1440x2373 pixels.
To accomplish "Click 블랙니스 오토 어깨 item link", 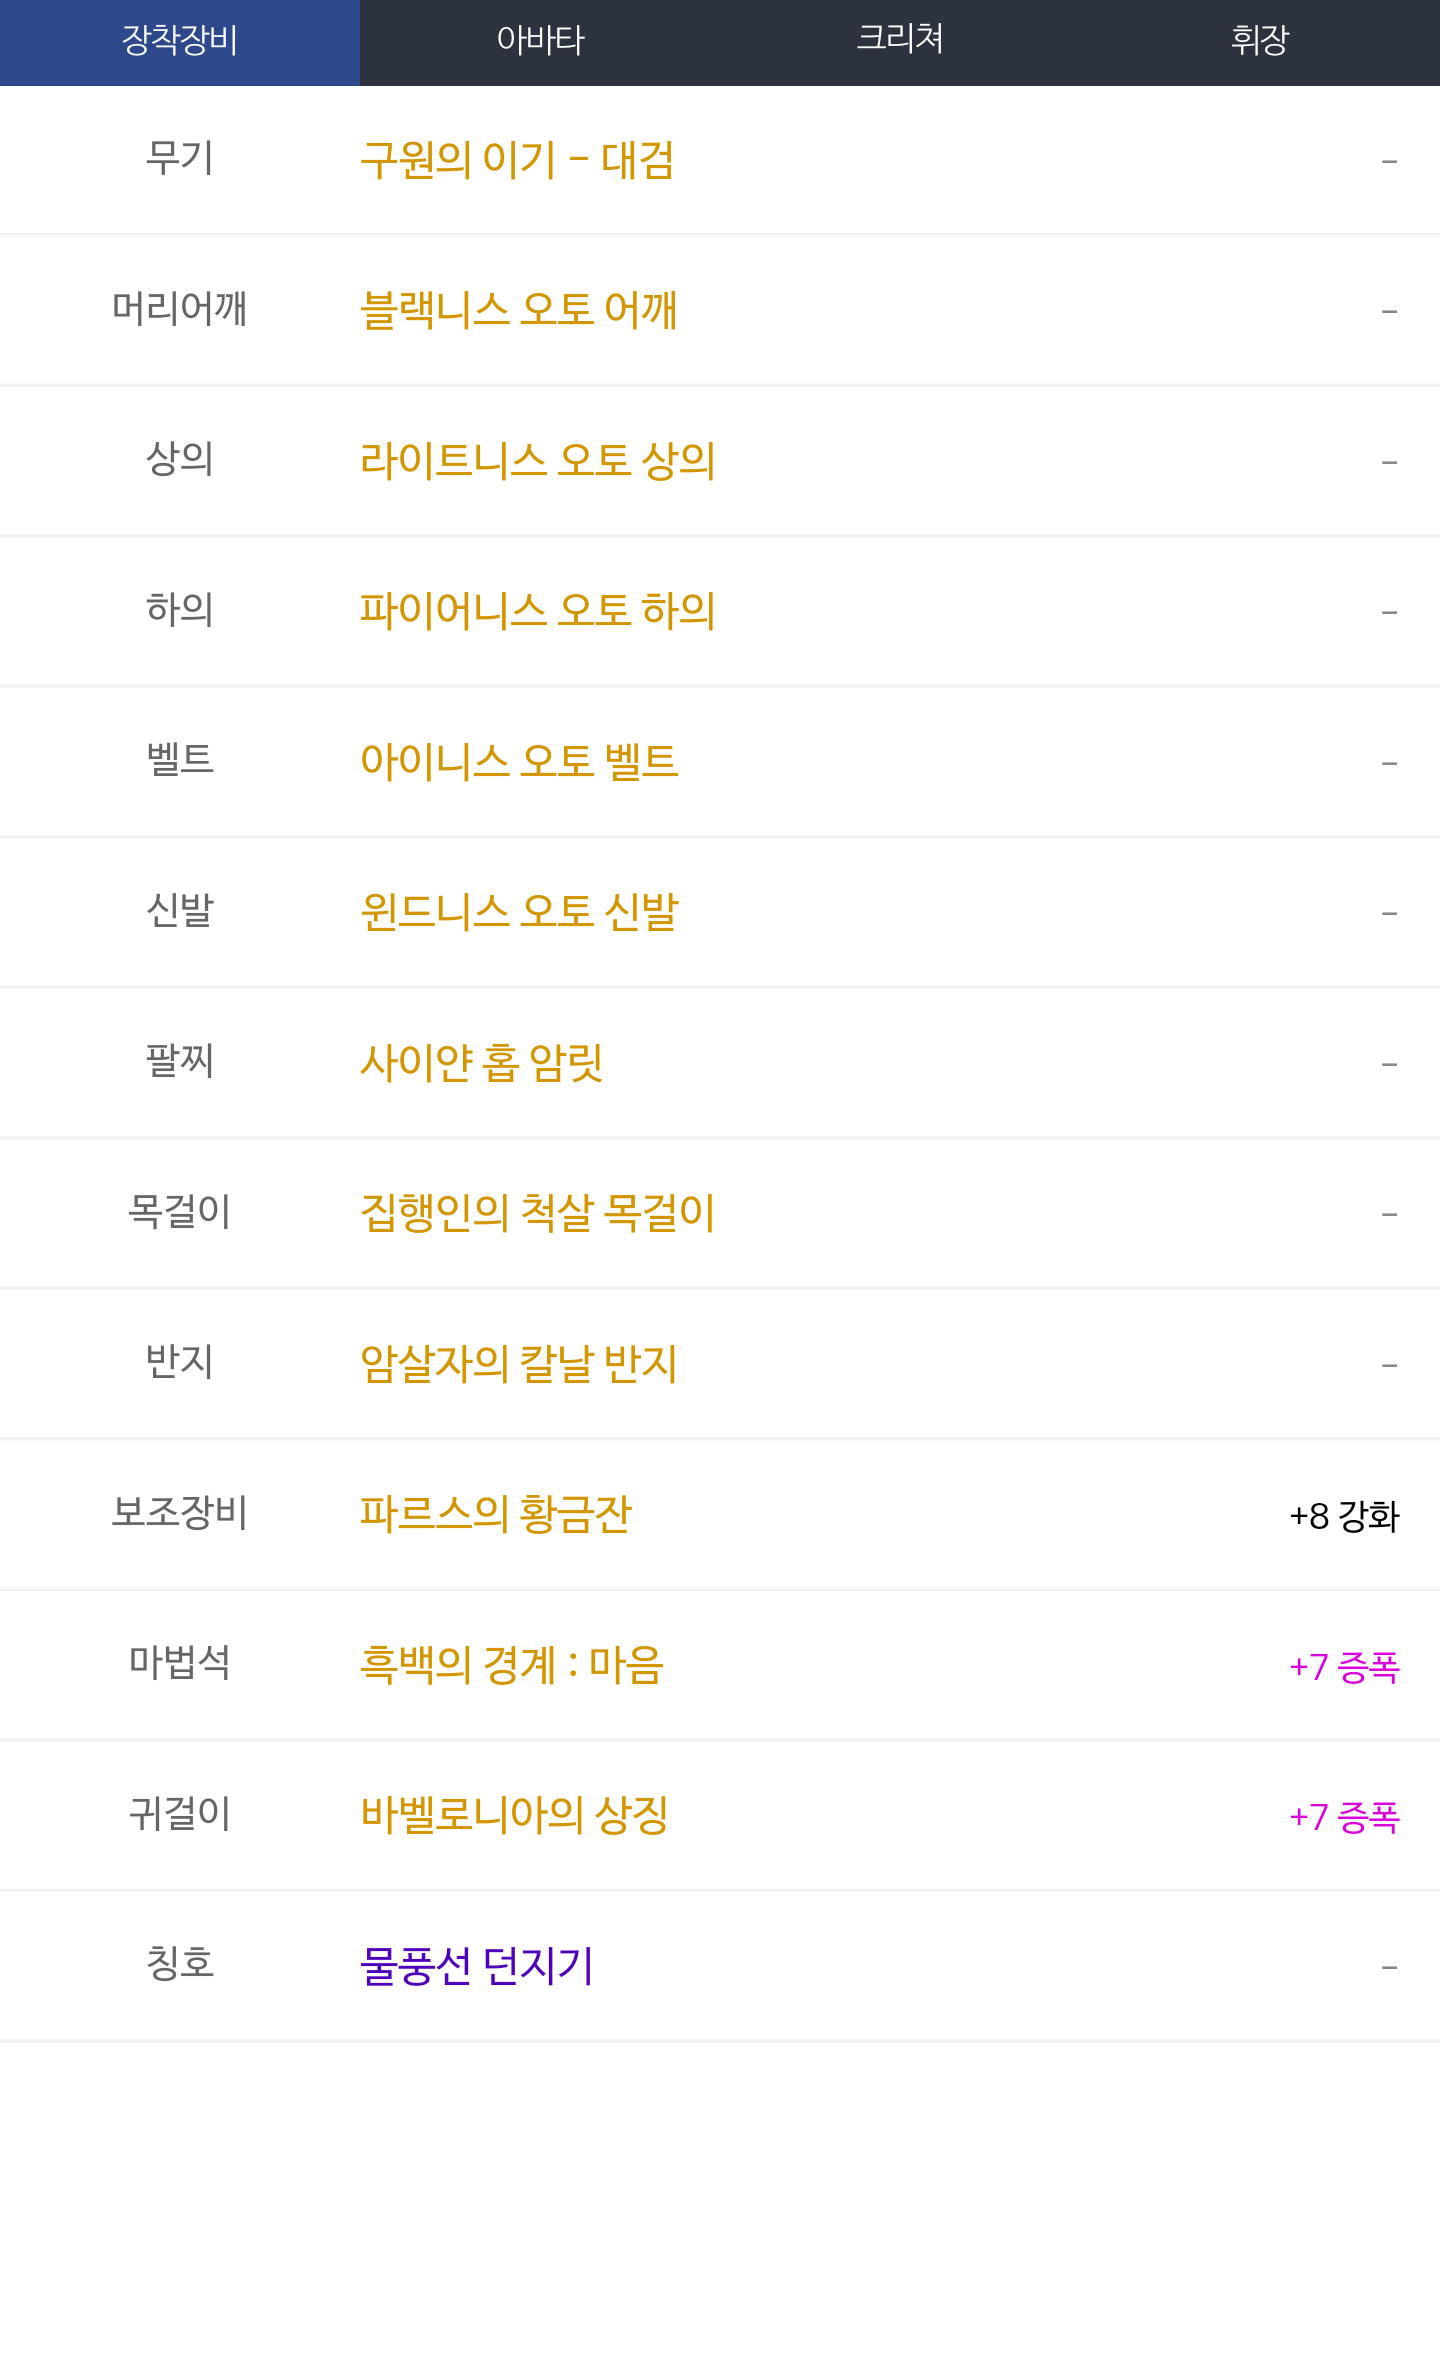I will point(519,310).
